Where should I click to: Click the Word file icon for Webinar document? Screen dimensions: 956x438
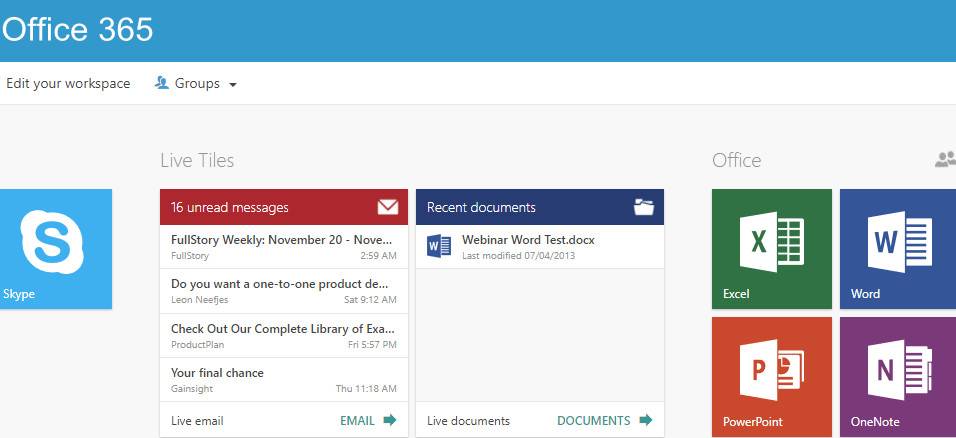tap(438, 246)
